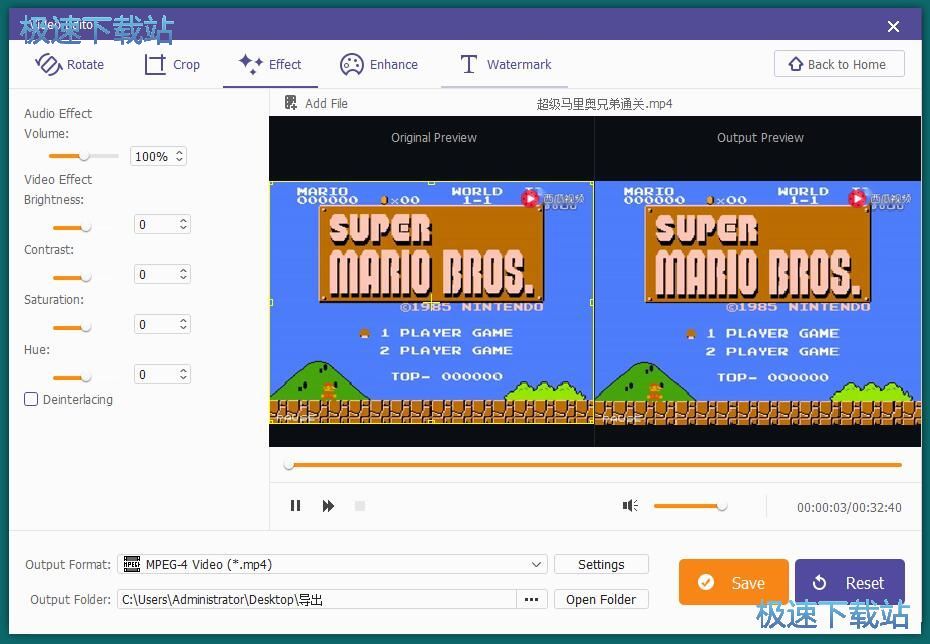
Task: Click the Settings button
Action: pos(601,564)
